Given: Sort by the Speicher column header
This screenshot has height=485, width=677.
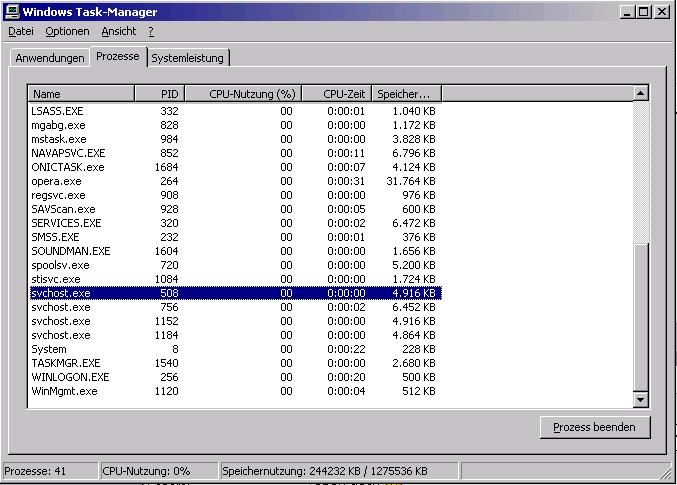Looking at the screenshot, I should point(407,94).
